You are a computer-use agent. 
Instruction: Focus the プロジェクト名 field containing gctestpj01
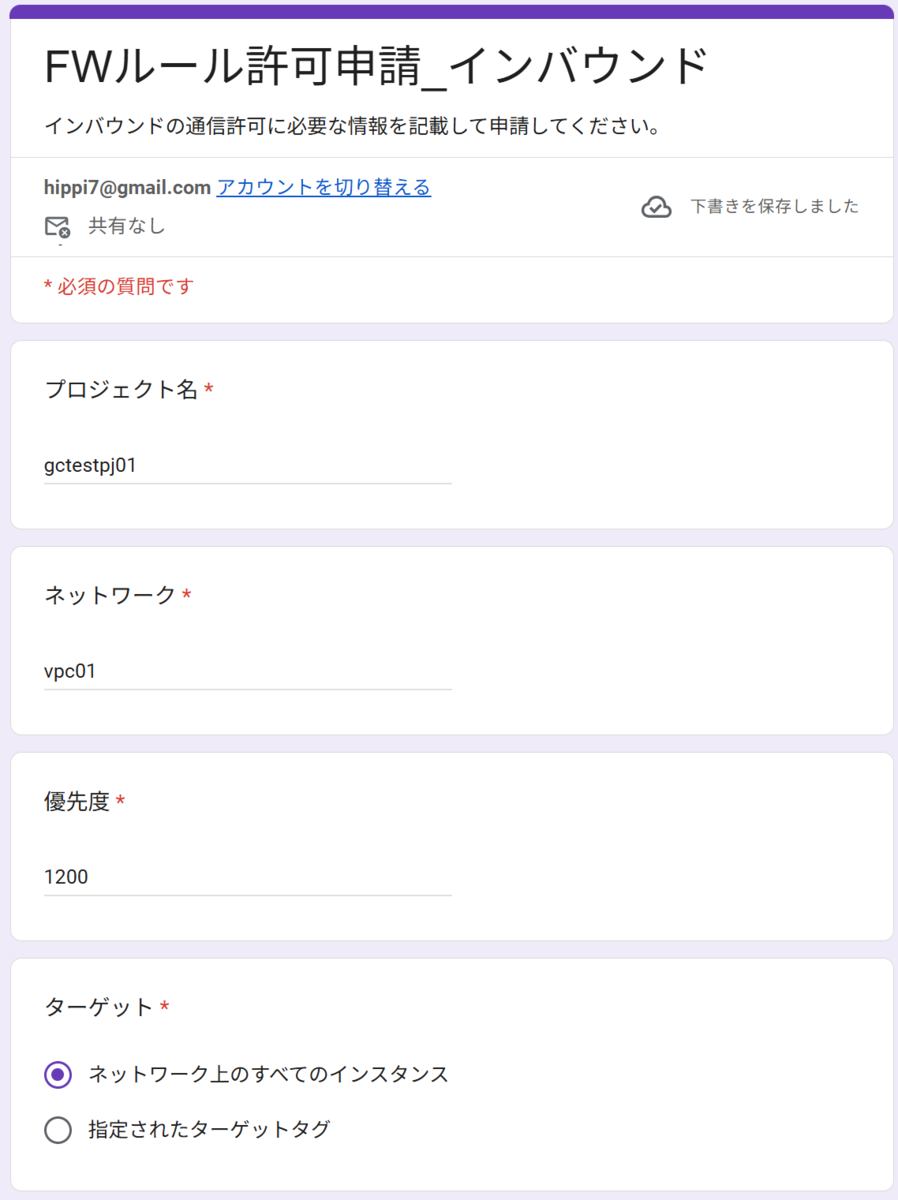(248, 465)
